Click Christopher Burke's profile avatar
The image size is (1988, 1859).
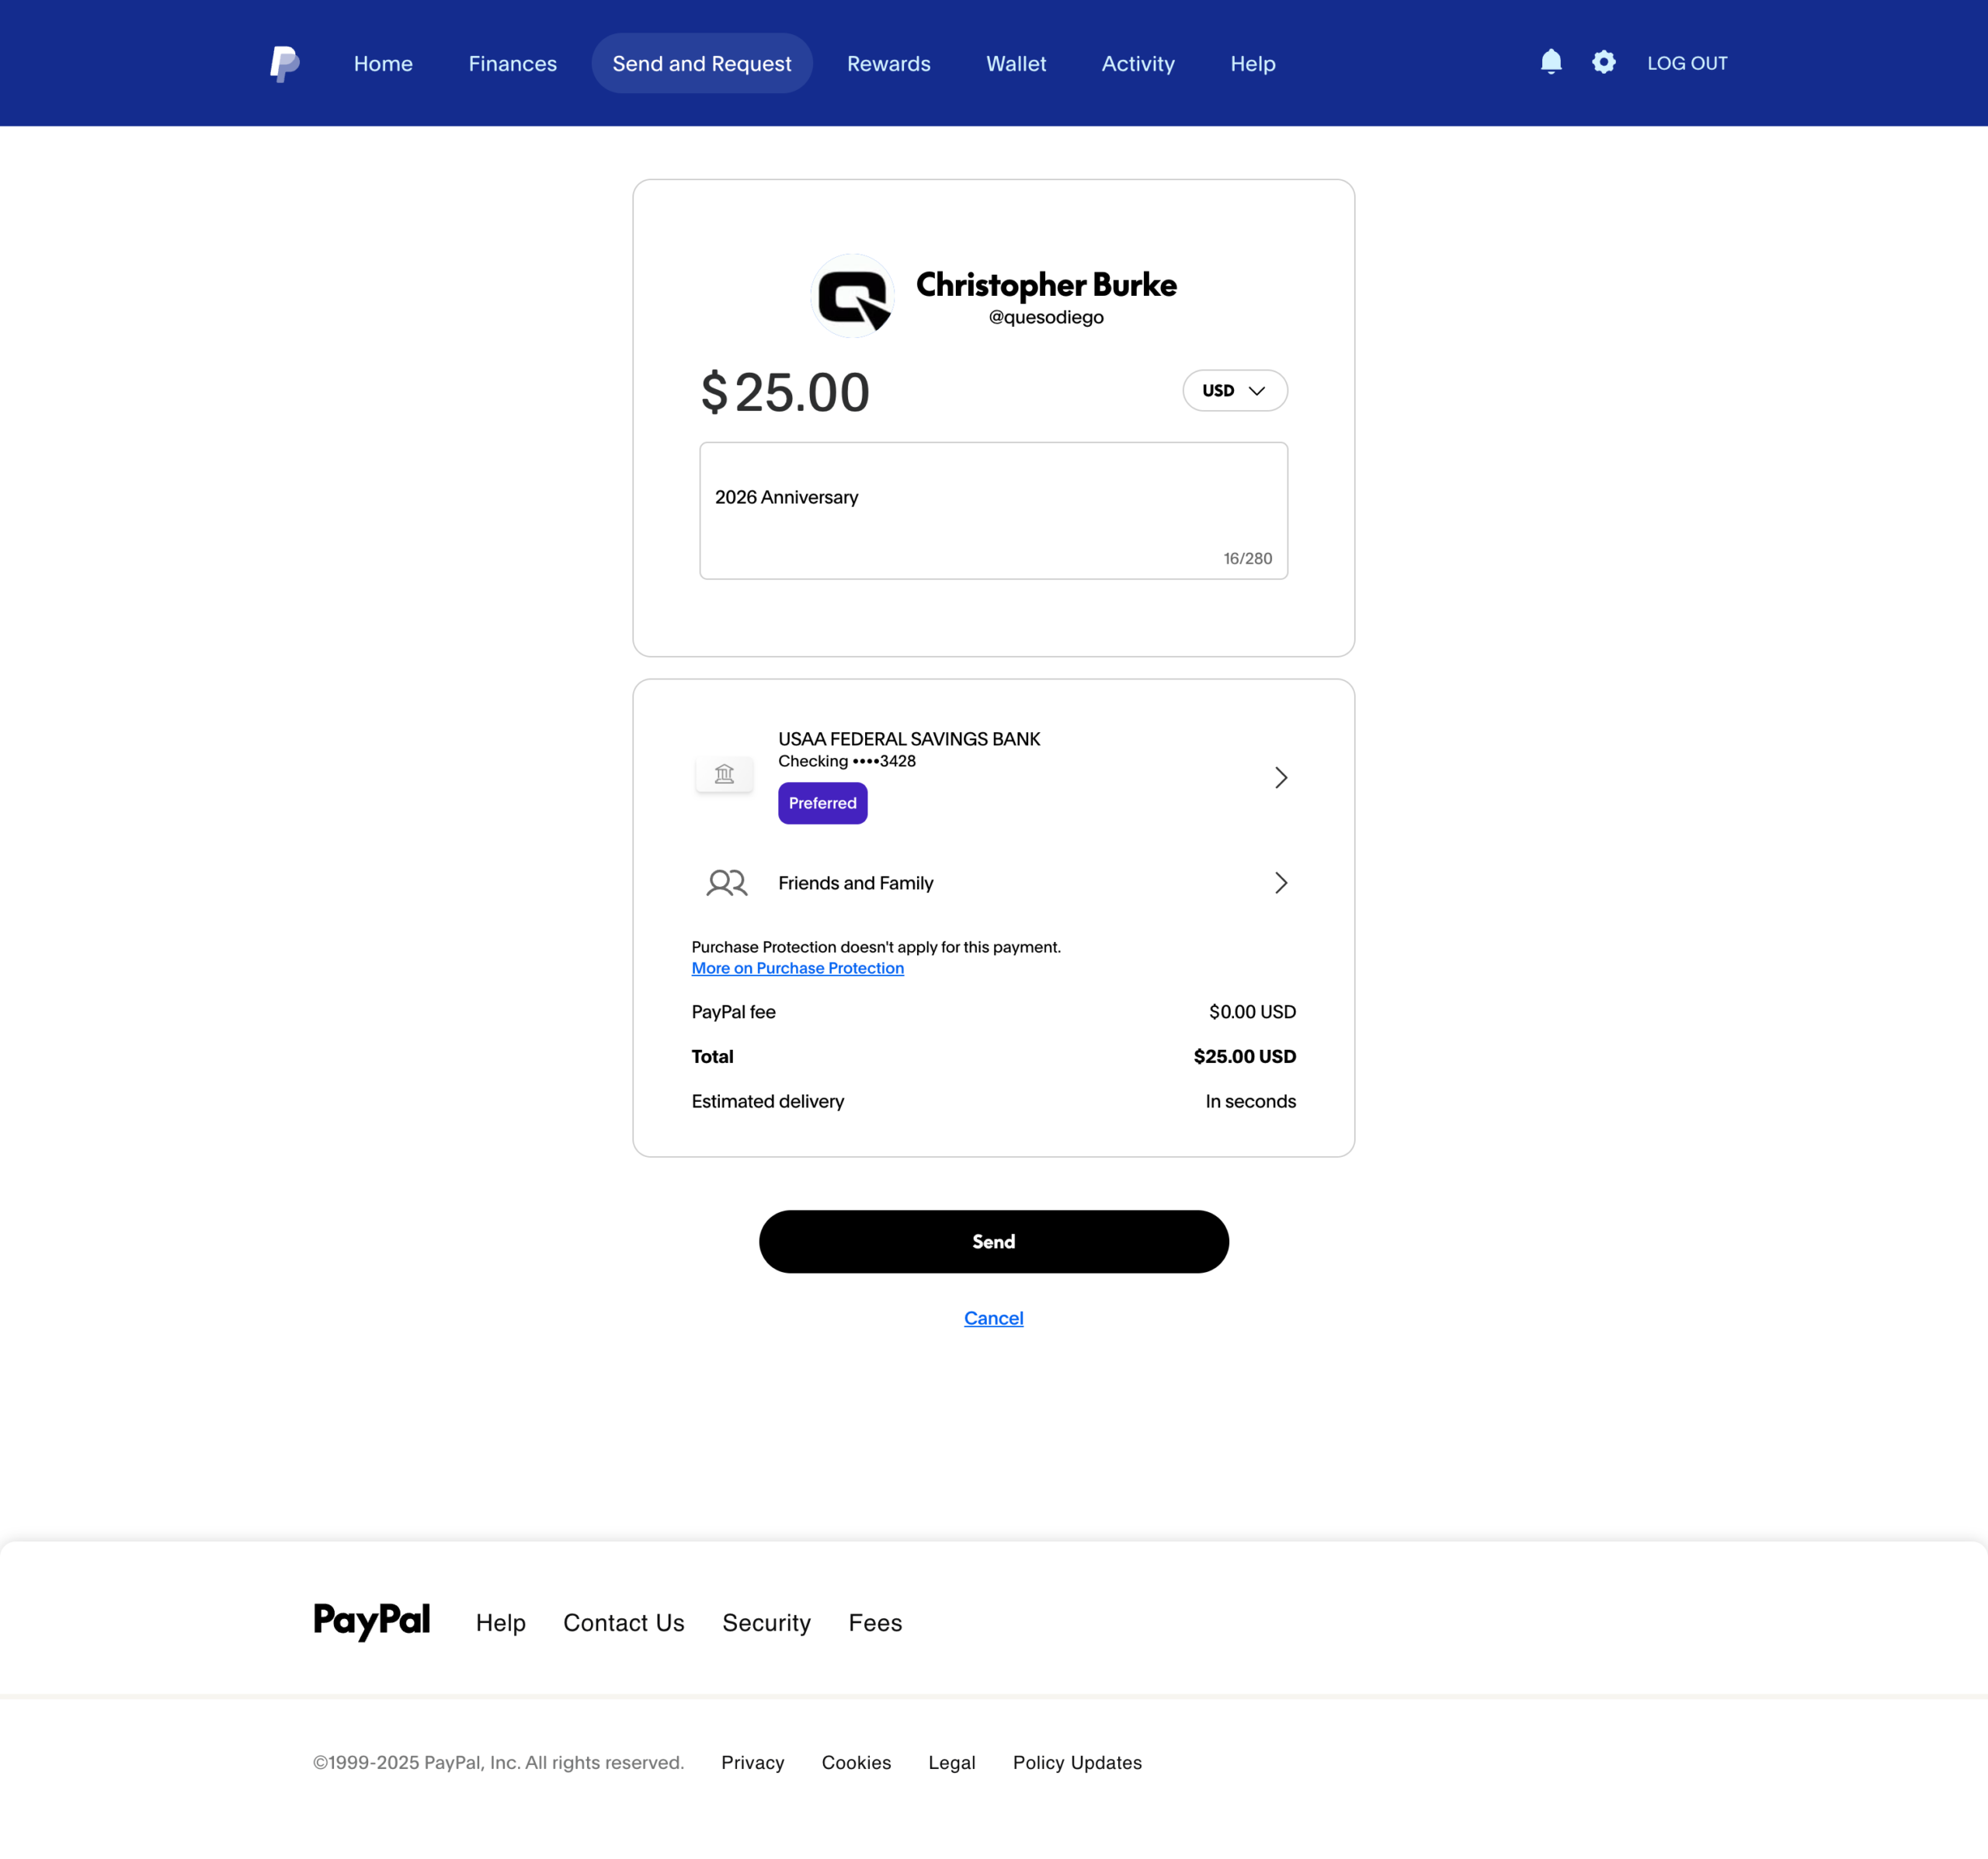pos(853,297)
